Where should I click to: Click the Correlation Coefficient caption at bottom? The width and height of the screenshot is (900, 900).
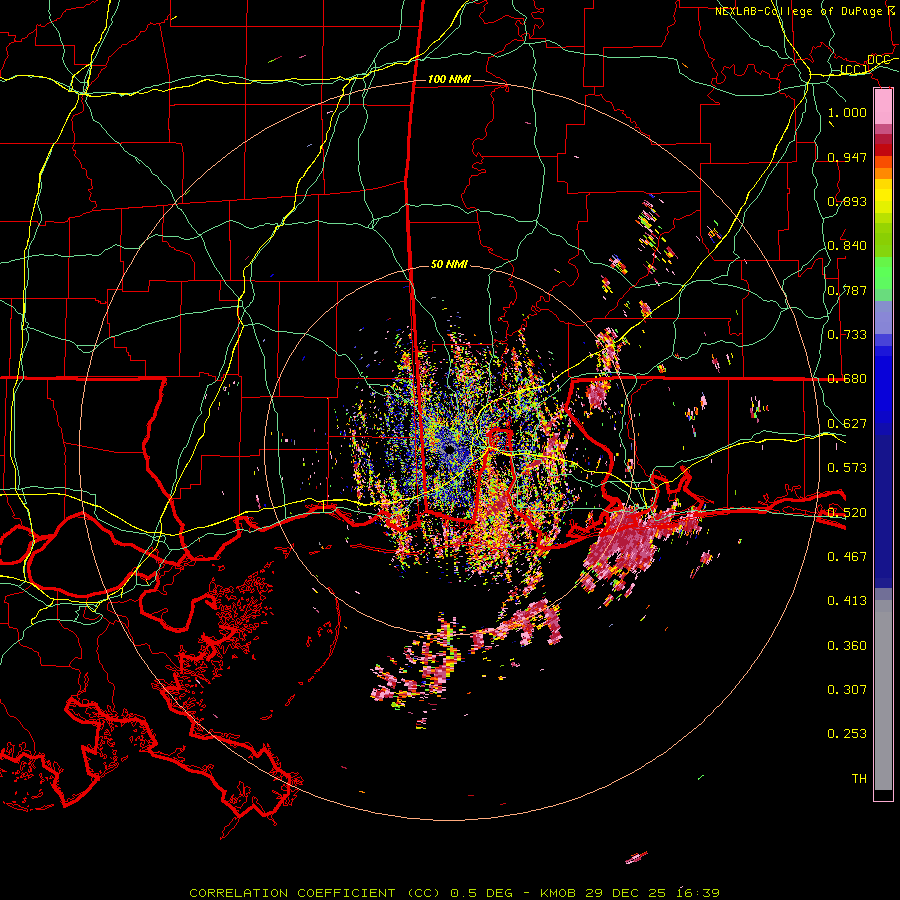coord(455,893)
